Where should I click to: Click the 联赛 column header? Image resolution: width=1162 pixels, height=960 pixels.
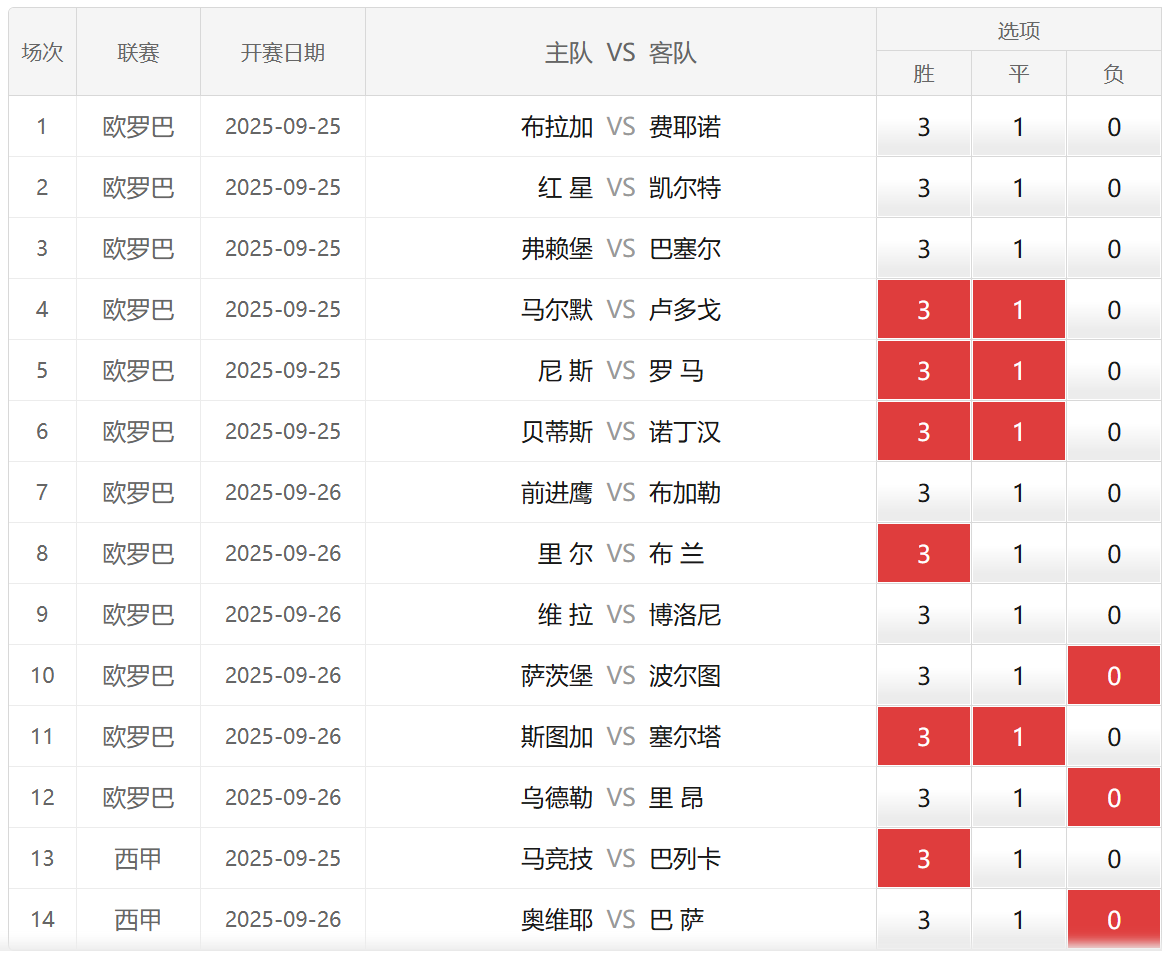point(138,53)
